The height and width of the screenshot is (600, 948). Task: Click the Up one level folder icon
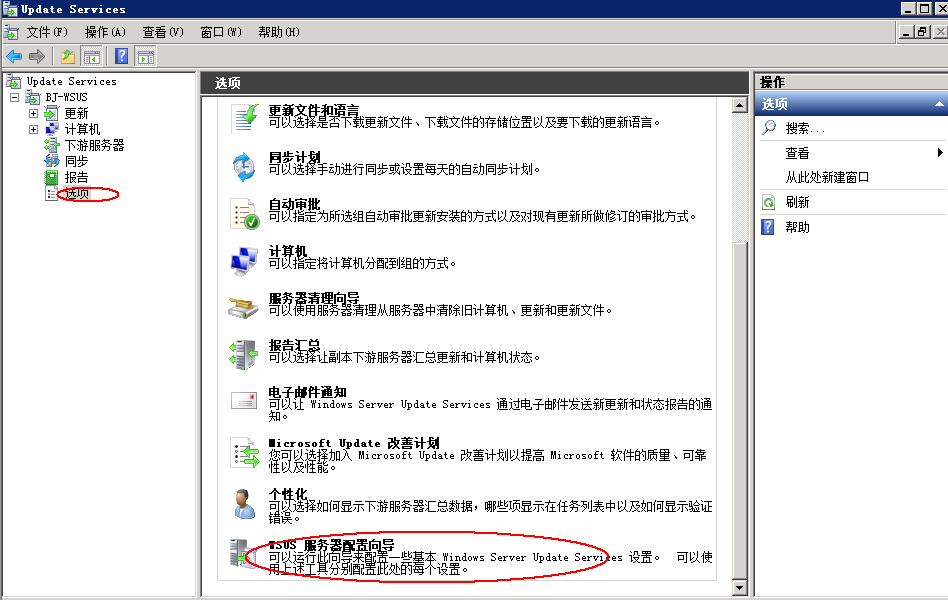(68, 57)
